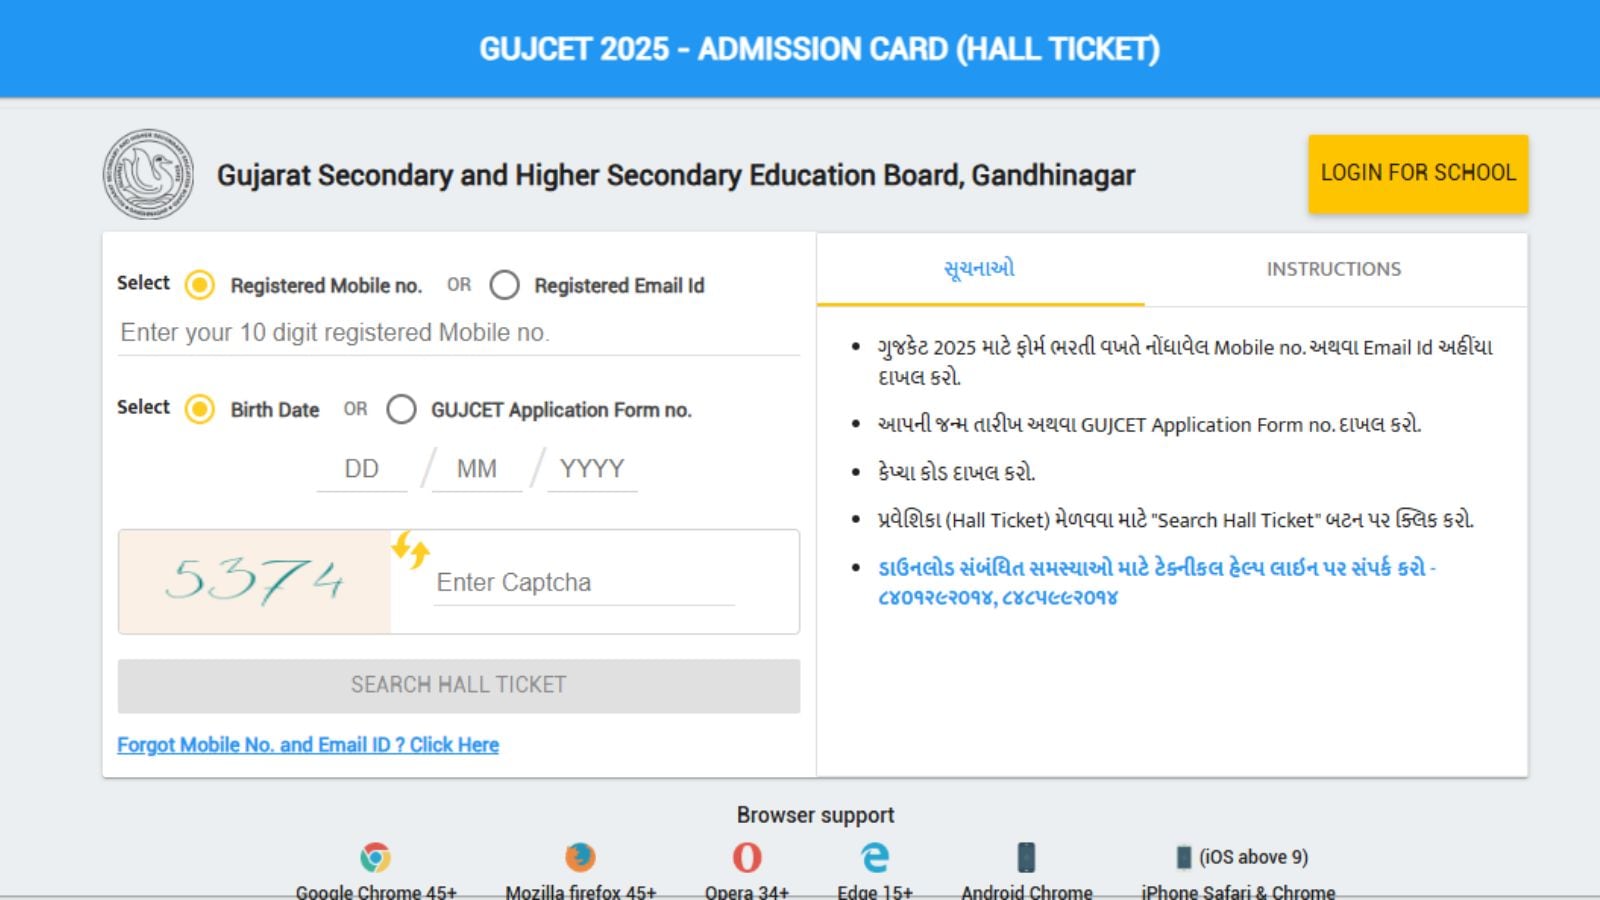Click the Android Chrome phone icon
Viewport: 1600px width, 900px height.
pos(1026,857)
